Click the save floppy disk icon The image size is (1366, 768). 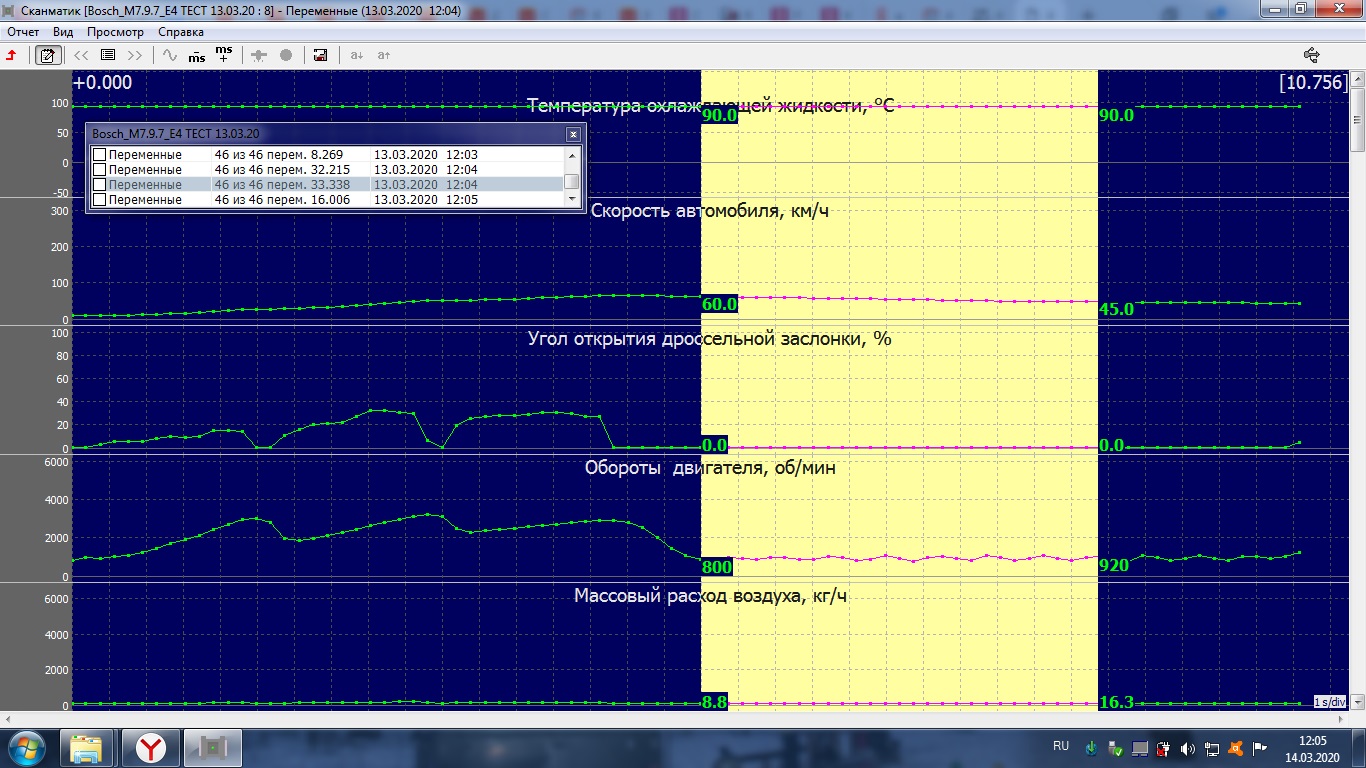[x=321, y=55]
